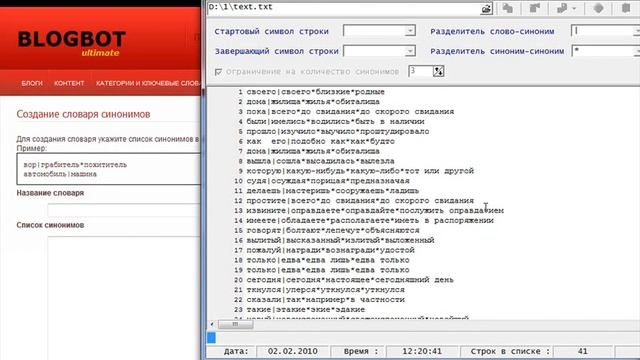Viewport: 640px width, 360px height.
Task: Click the 'Список синонимов' text area in BlogBot
Action: pyautogui.click(x=124, y=298)
